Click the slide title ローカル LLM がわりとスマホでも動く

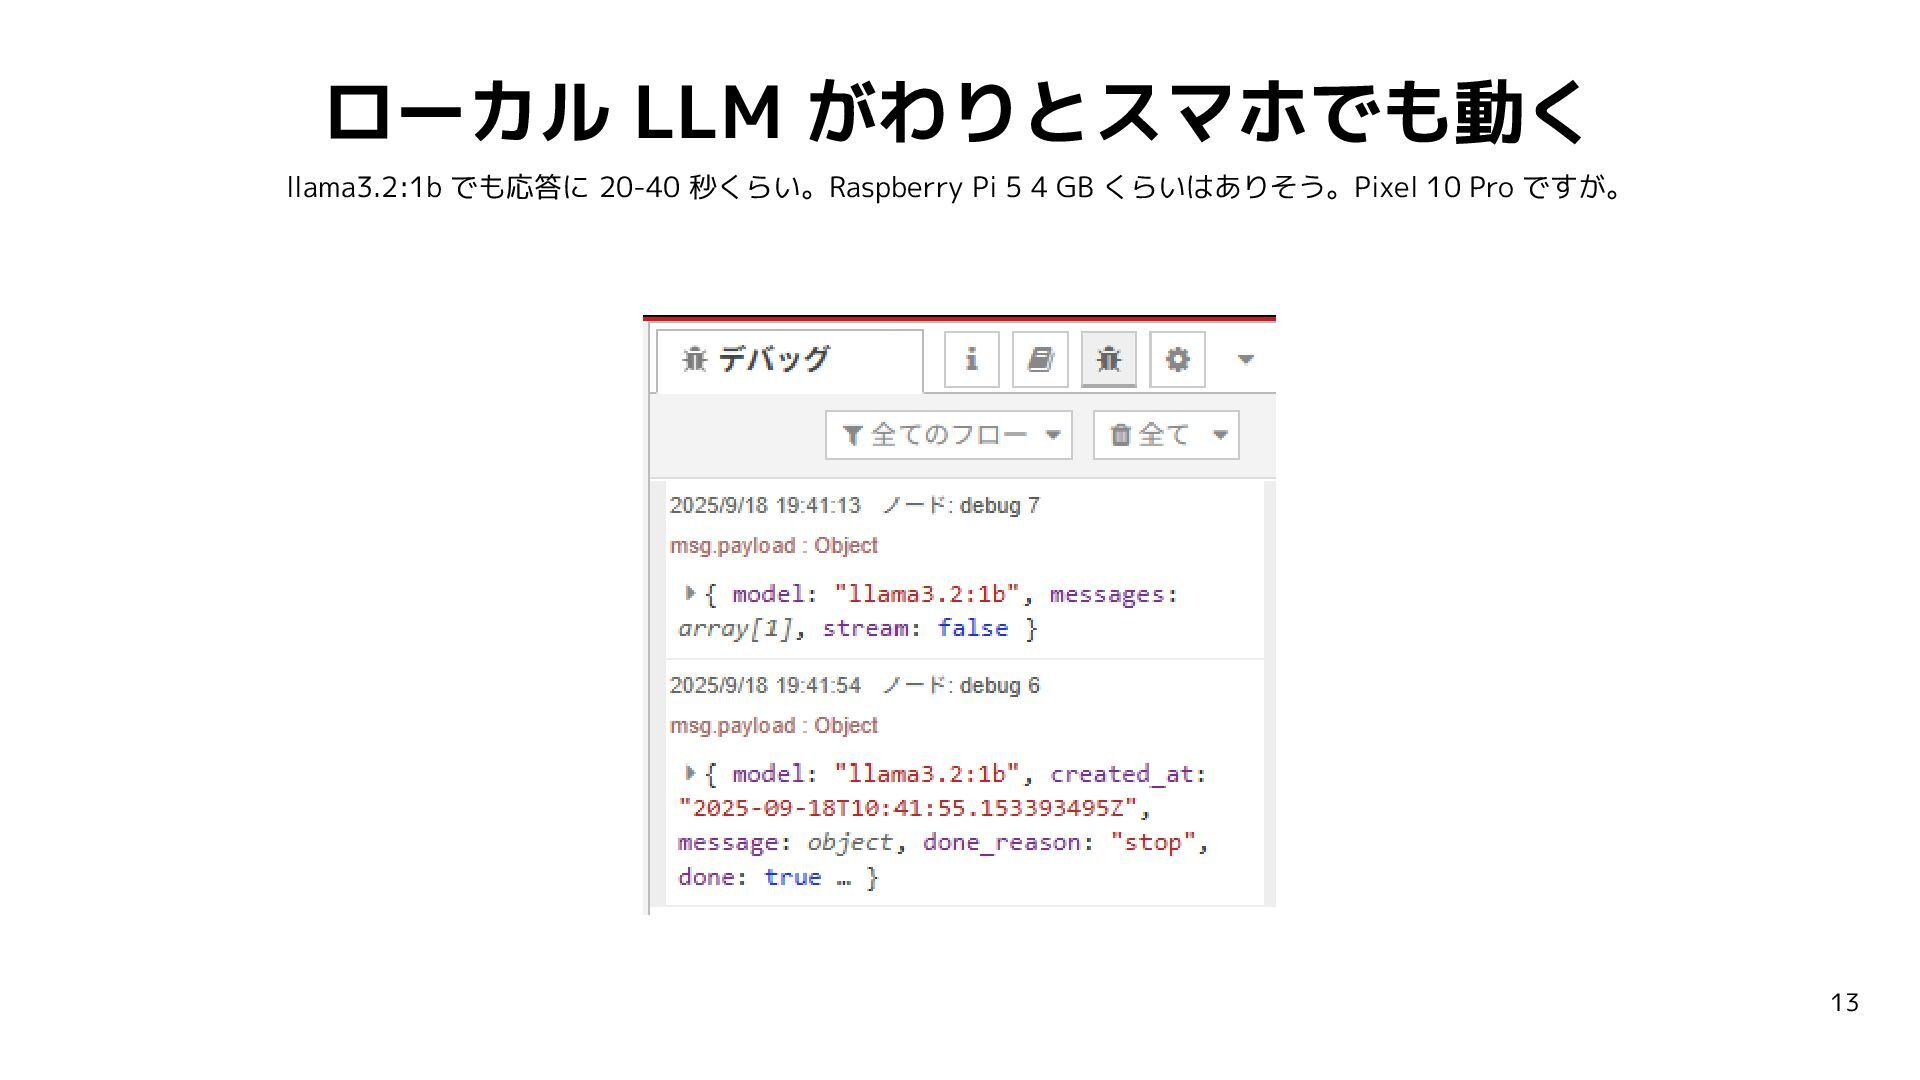[x=957, y=111]
